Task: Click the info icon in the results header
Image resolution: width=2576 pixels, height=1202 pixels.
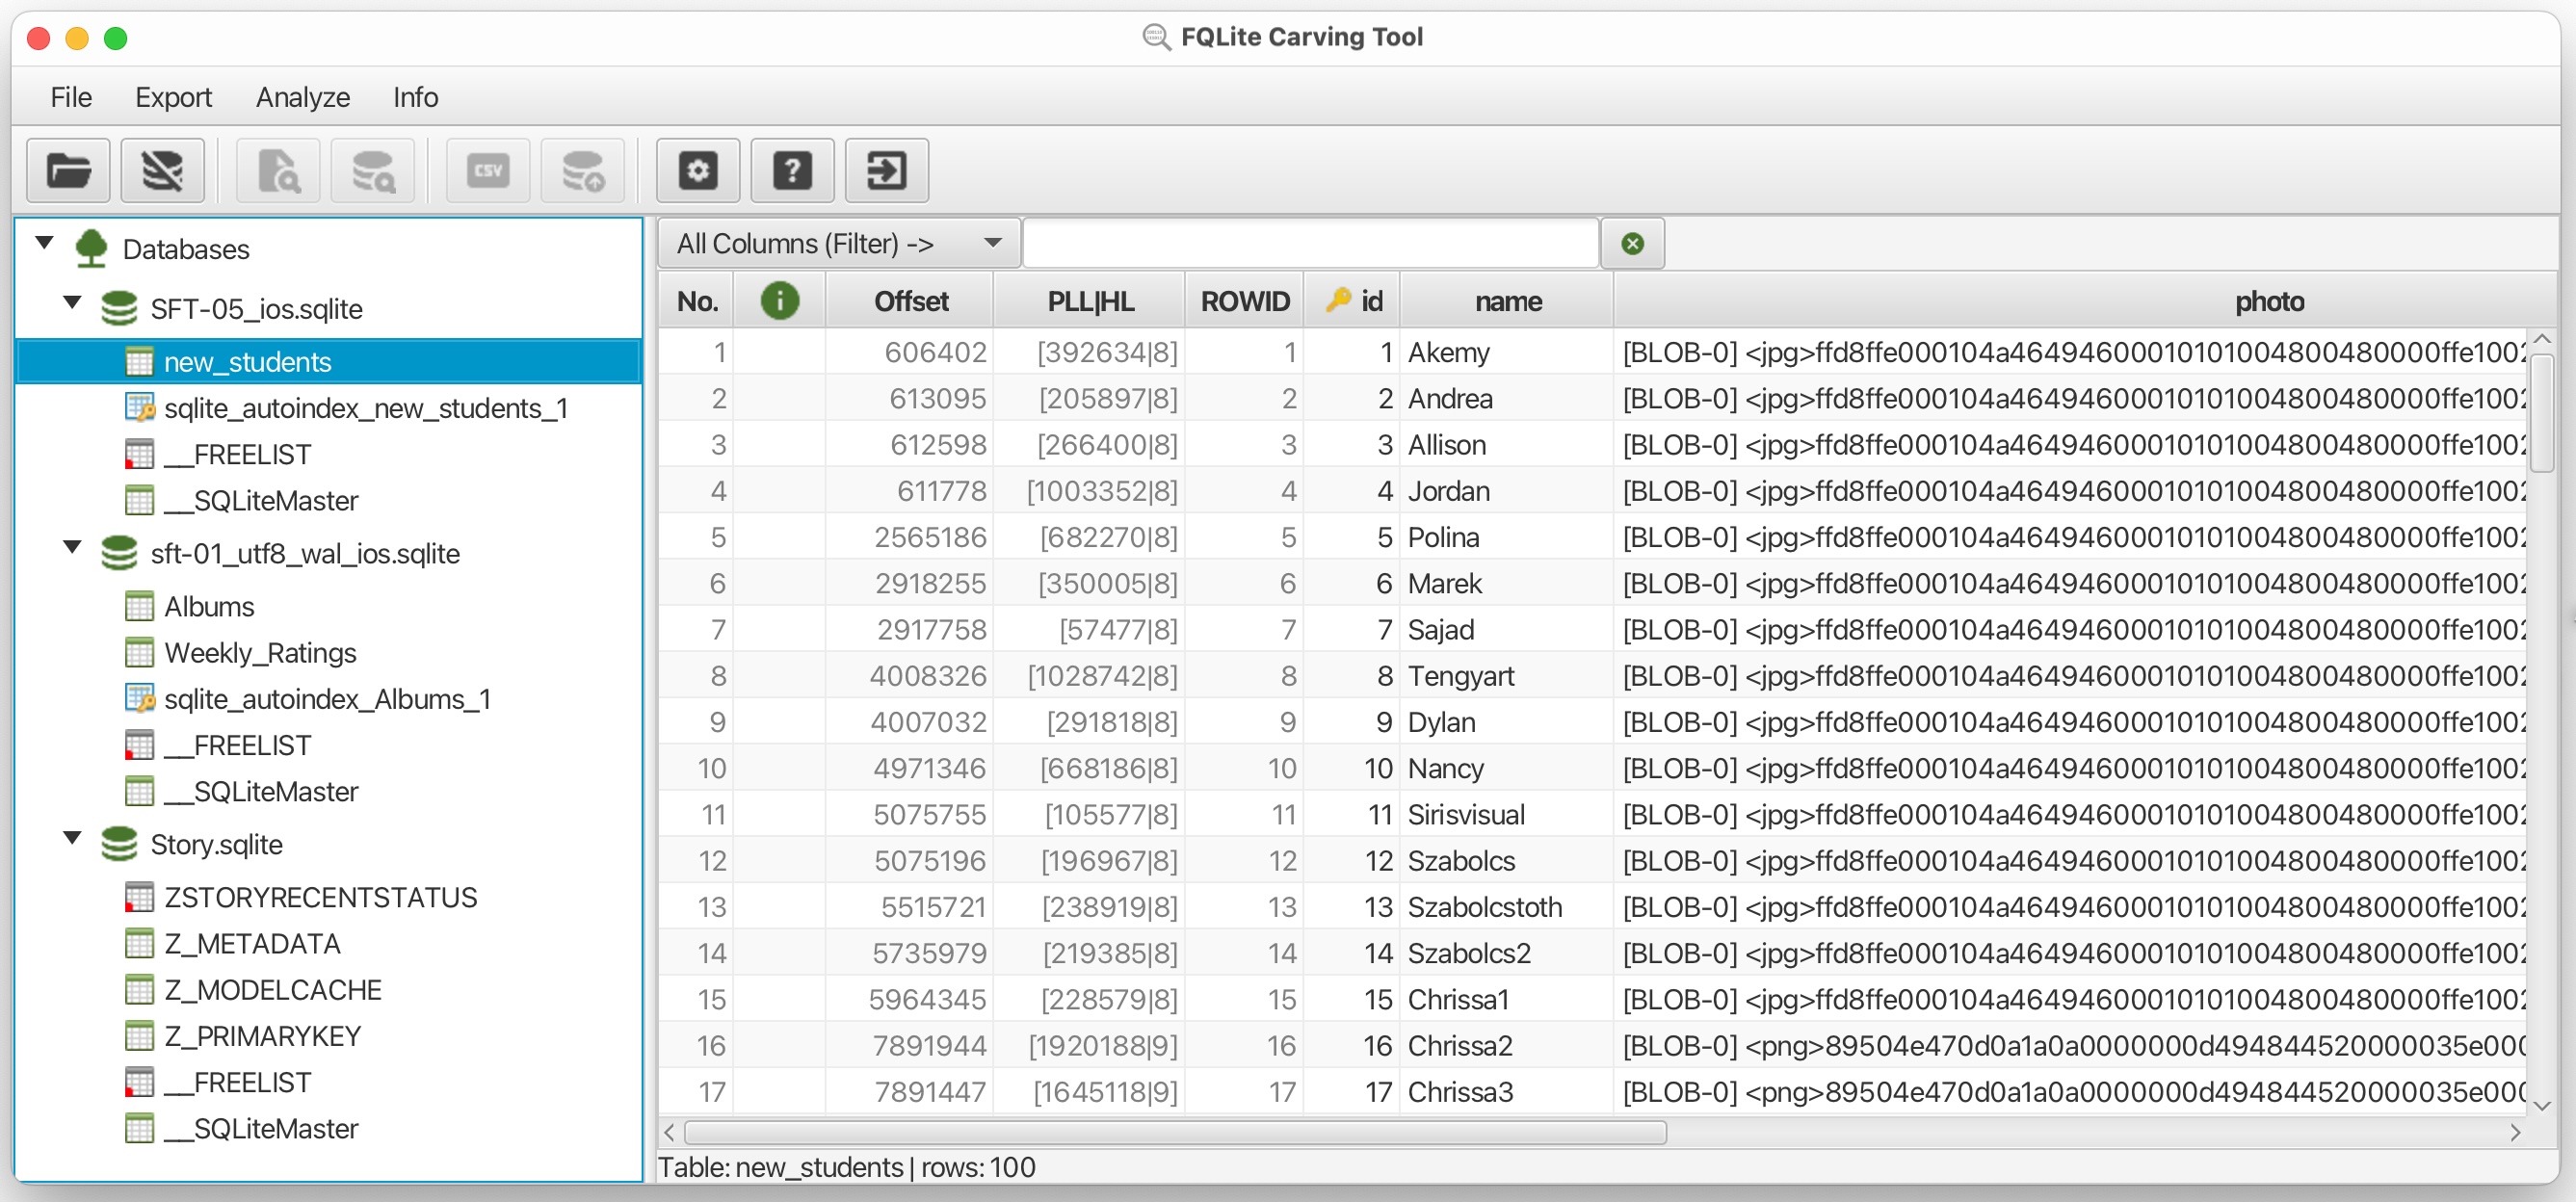Action: [x=780, y=300]
